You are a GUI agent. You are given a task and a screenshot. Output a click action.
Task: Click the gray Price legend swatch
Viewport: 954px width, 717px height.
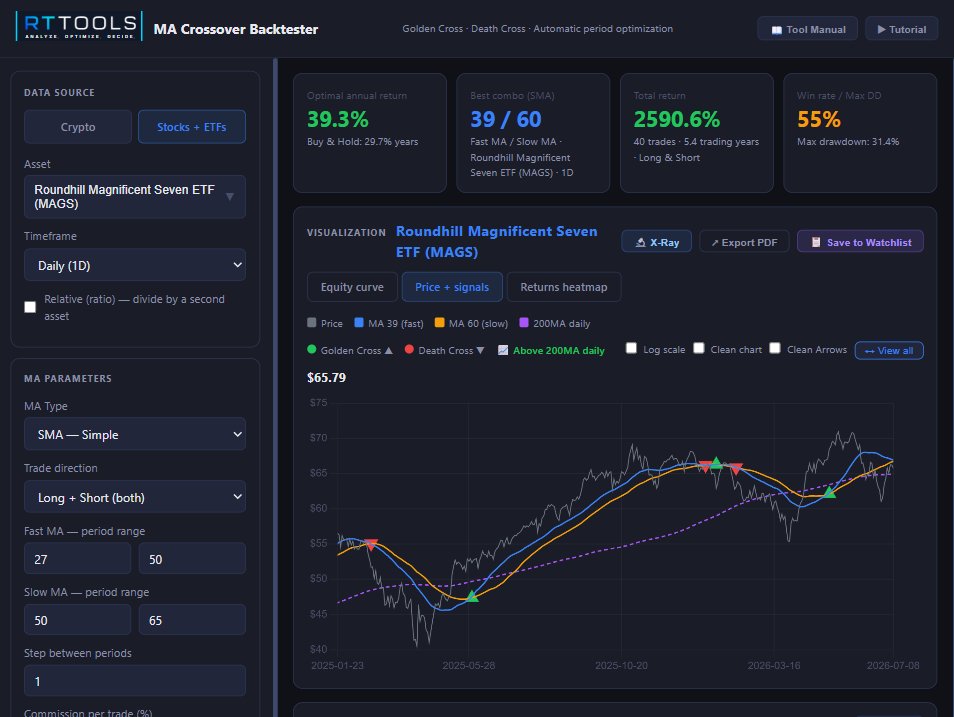point(312,323)
